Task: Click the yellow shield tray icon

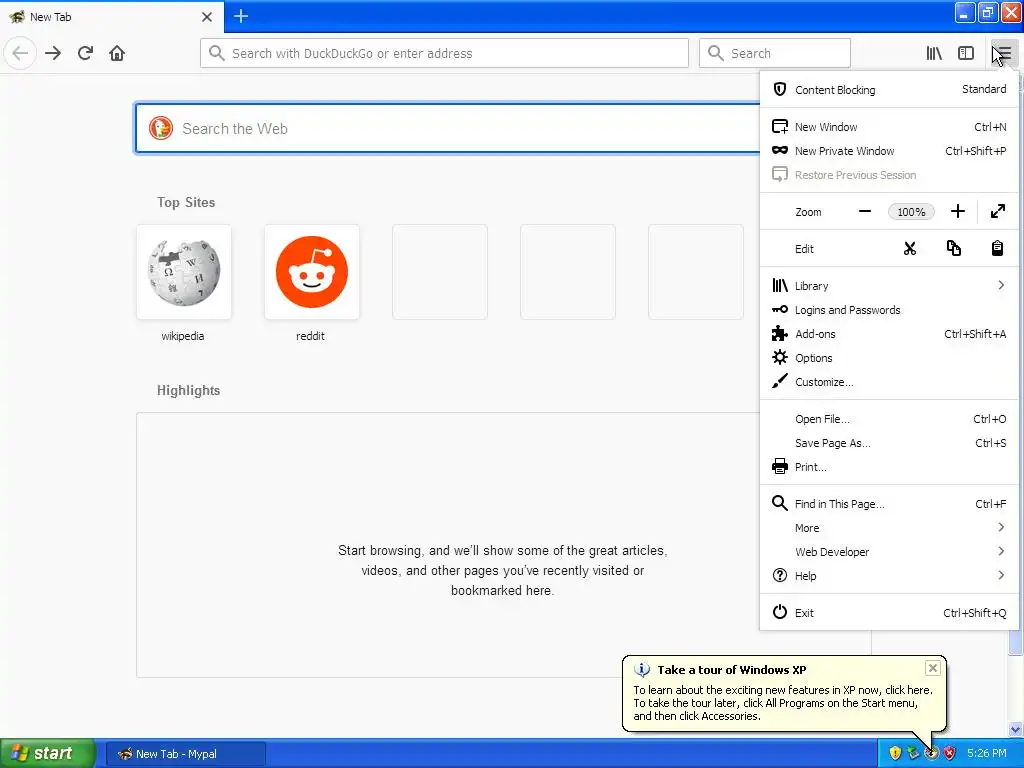Action: coord(895,753)
